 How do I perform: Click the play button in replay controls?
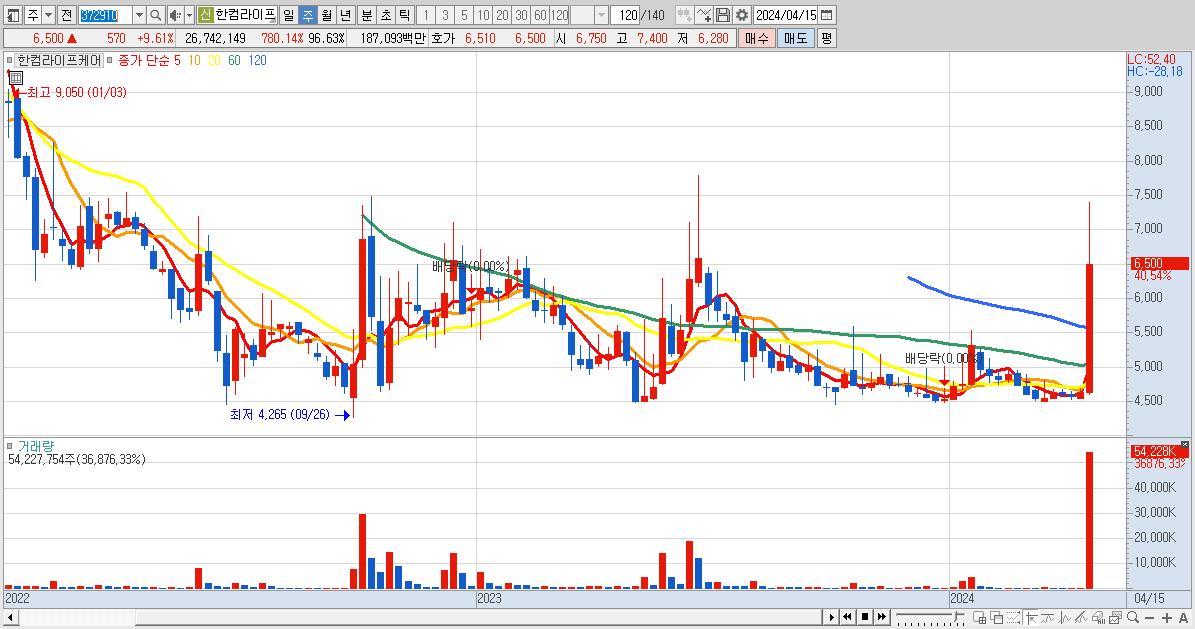[x=831, y=617]
